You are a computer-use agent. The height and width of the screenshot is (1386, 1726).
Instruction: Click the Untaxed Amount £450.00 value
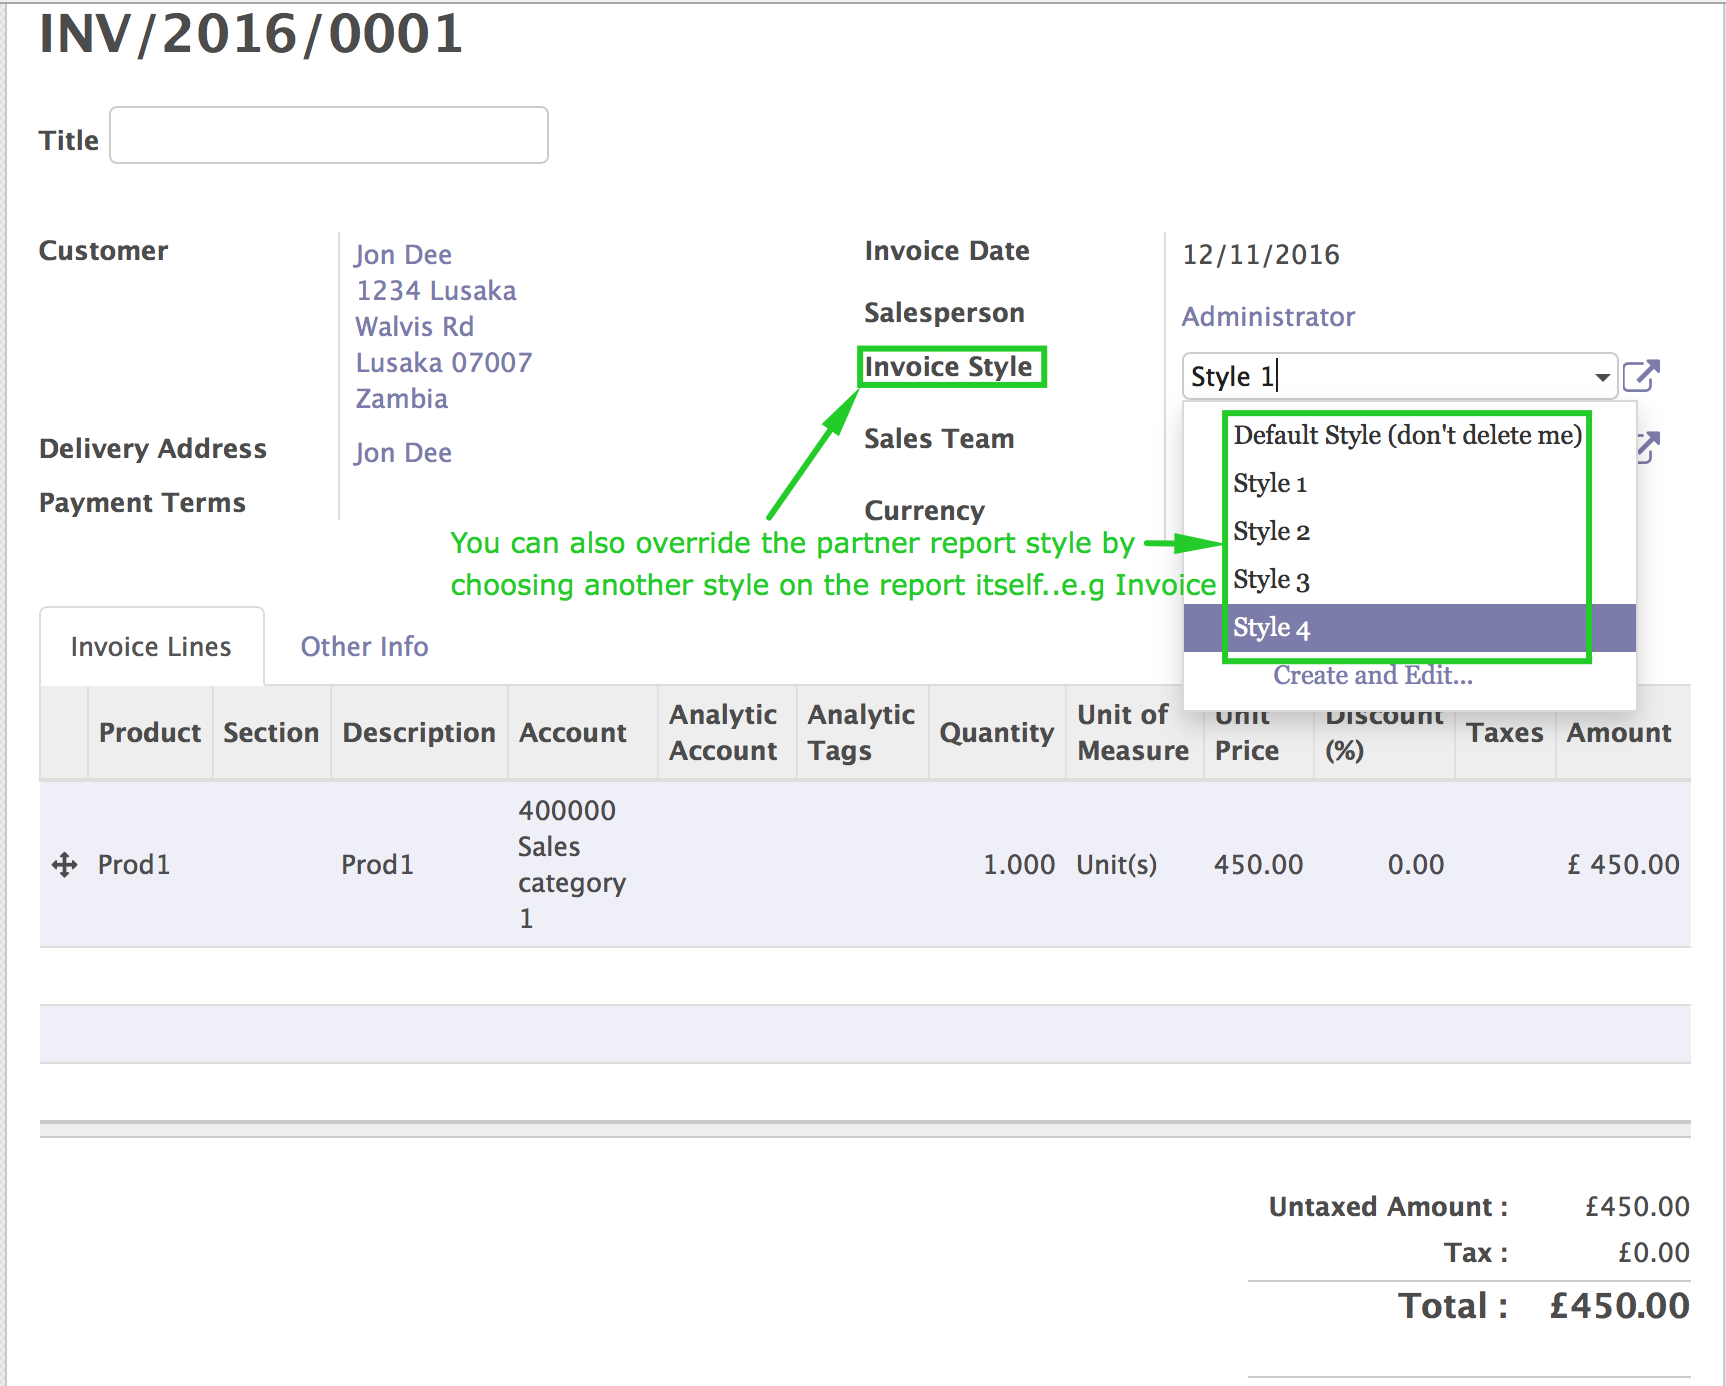pyautogui.click(x=1637, y=1207)
